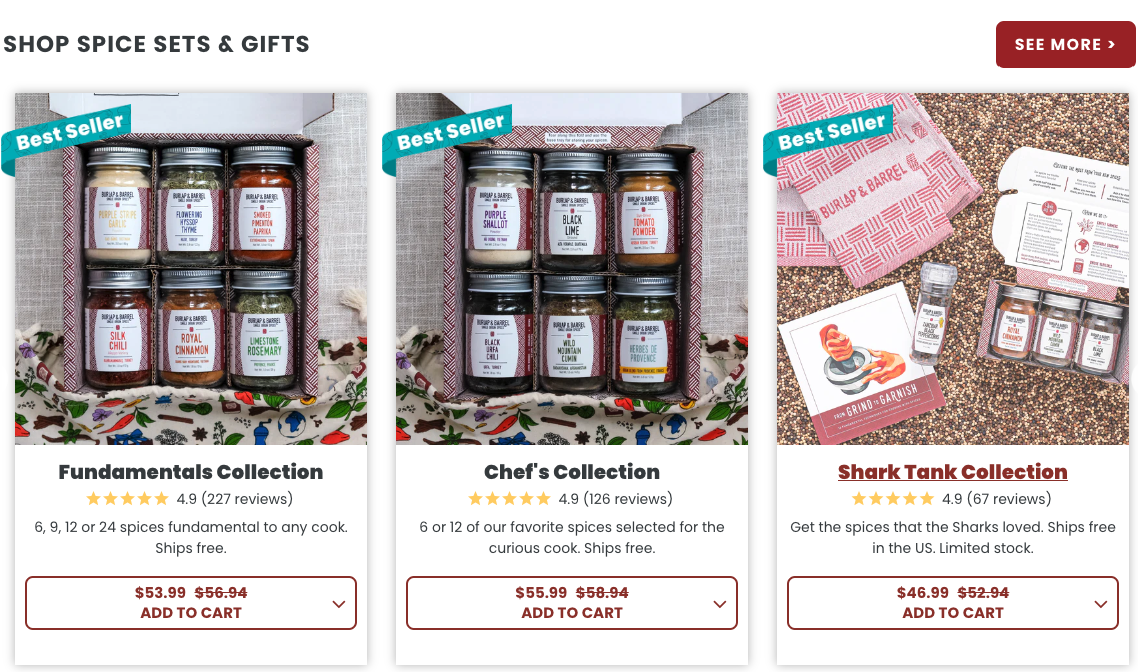Open the Chef's Collection title link
This screenshot has width=1138, height=672.
click(572, 472)
